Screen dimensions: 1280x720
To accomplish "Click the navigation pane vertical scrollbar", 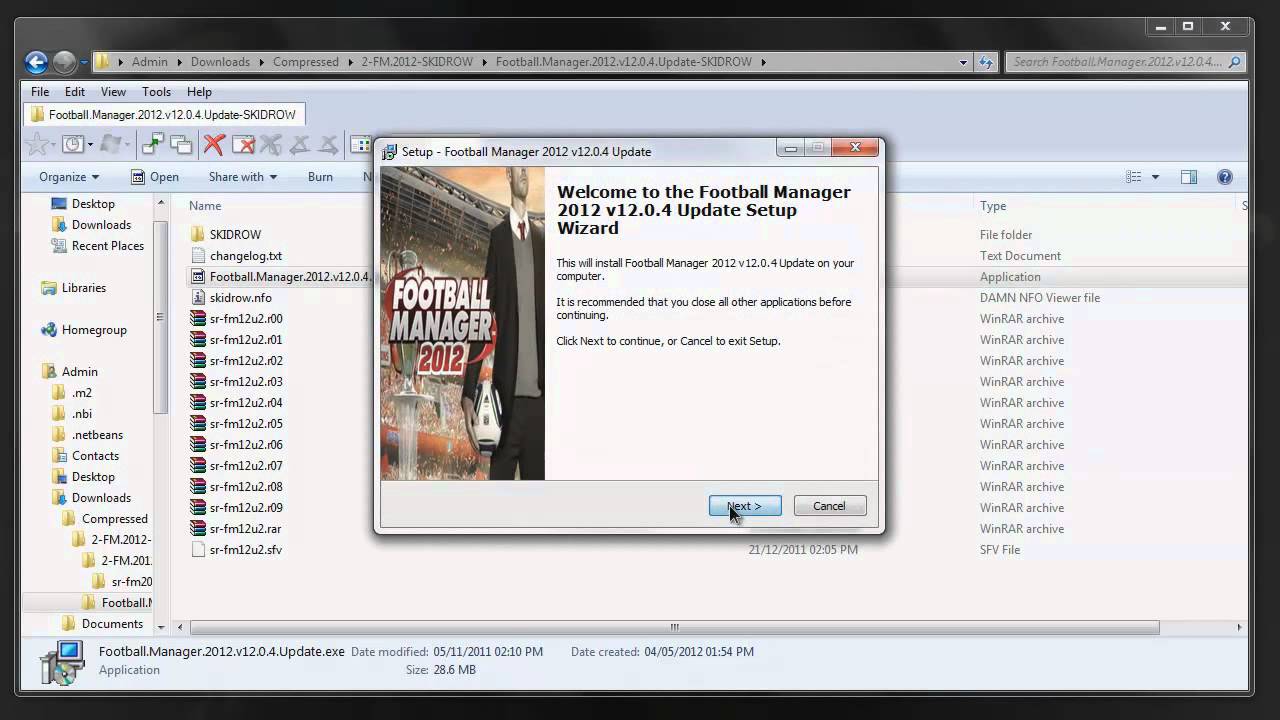I will tap(160, 317).
